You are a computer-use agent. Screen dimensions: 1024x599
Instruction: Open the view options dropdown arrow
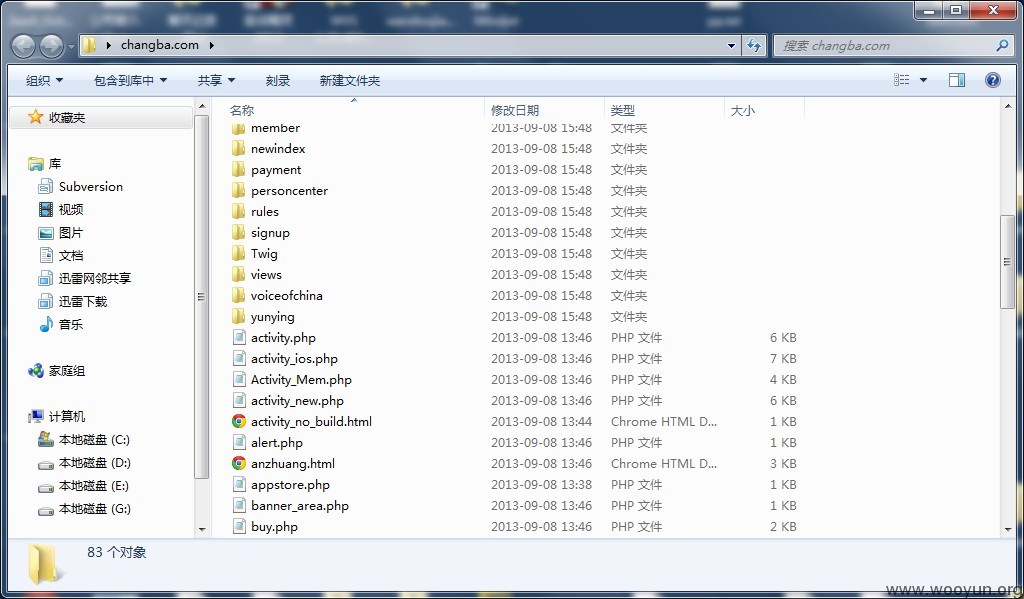point(923,80)
